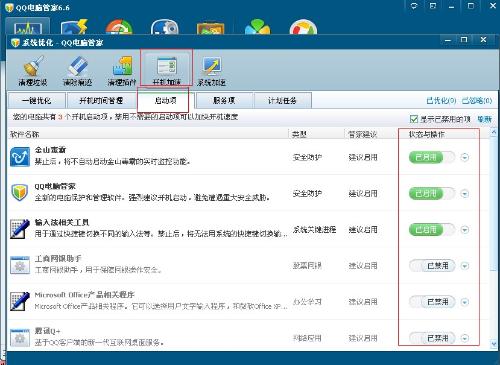Click the list scrollbar up arrow
Viewport: 500px width, 365px height.
(494, 132)
